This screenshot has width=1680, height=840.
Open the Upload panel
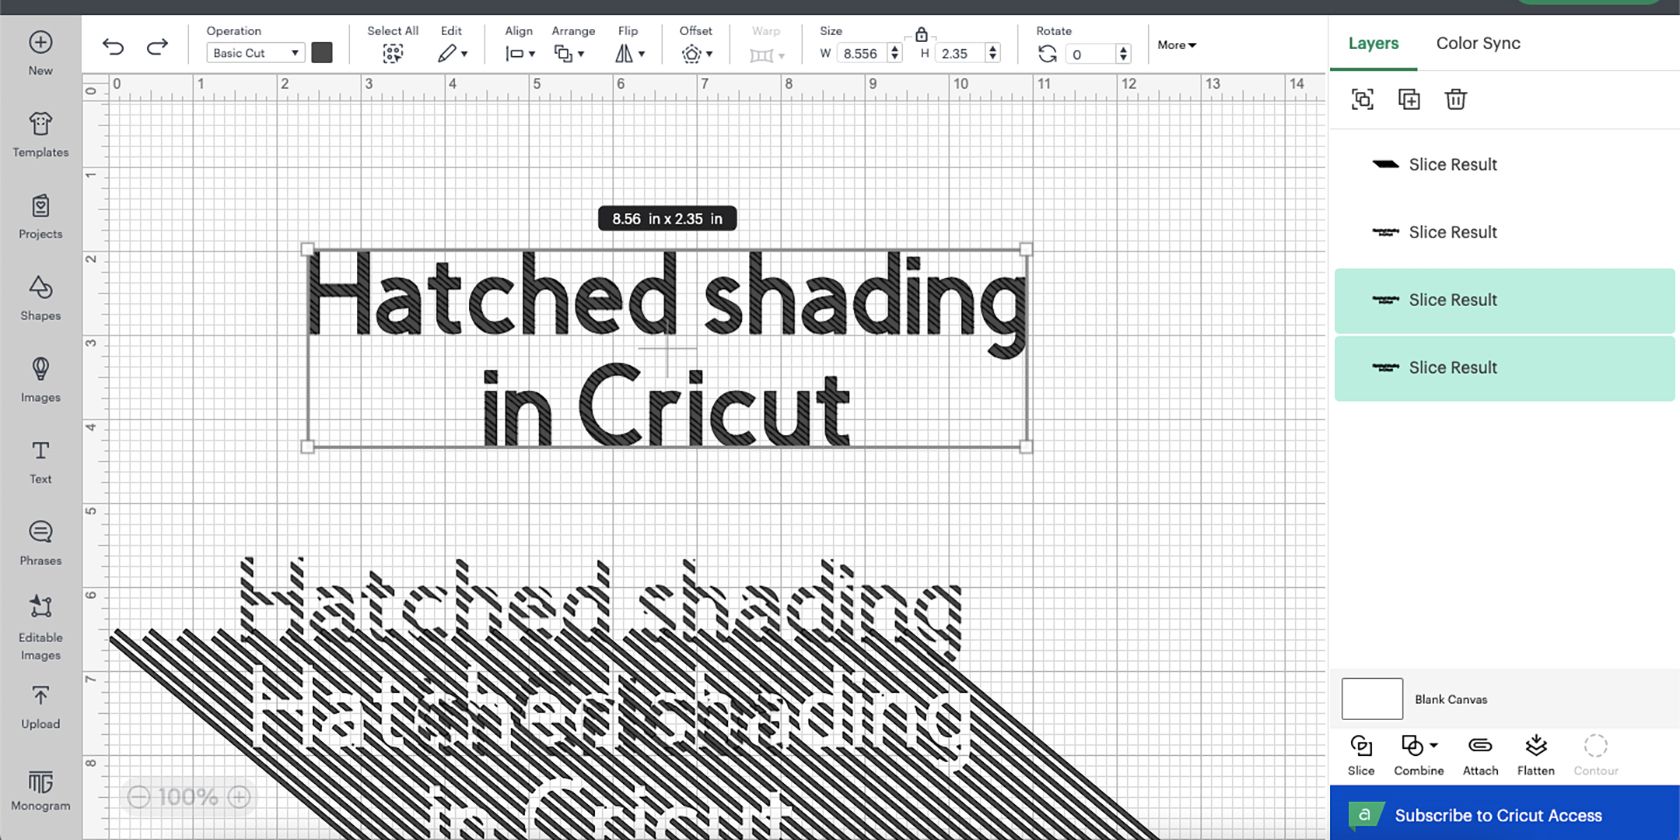point(40,707)
